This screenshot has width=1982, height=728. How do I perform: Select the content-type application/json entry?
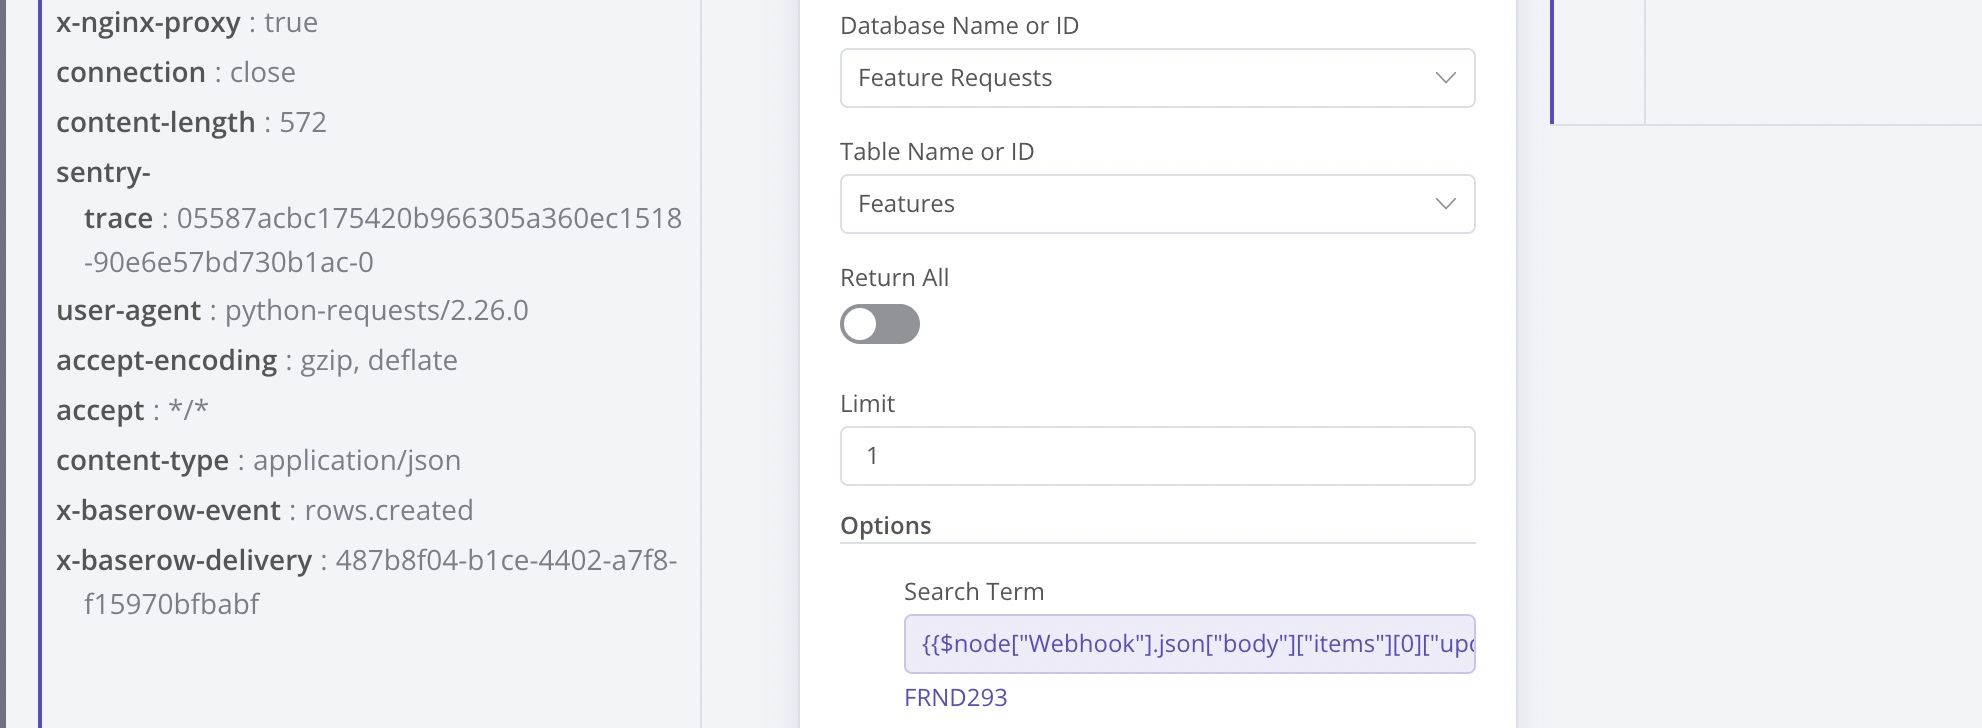click(258, 460)
